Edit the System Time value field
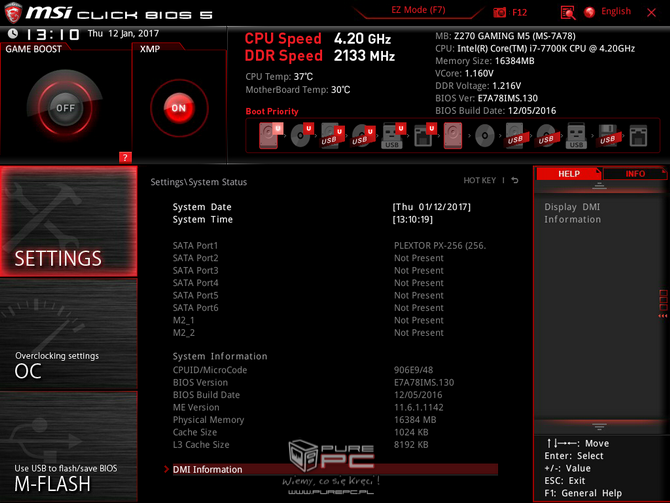This screenshot has height=503, width=670. (412, 219)
